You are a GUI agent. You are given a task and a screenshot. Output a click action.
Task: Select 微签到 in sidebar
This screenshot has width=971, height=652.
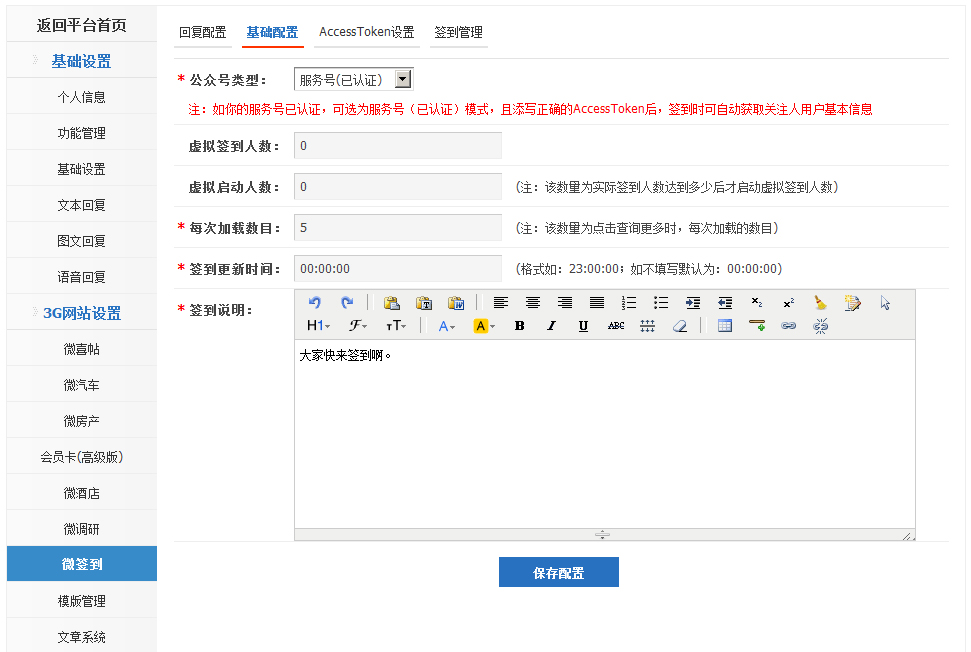click(x=81, y=563)
